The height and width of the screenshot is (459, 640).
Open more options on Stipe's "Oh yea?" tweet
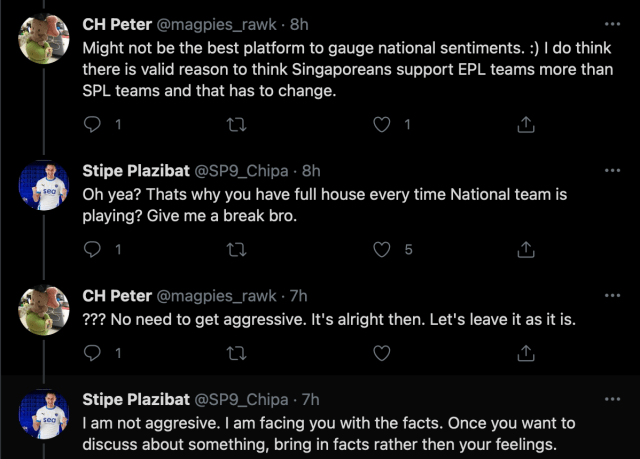tap(612, 171)
